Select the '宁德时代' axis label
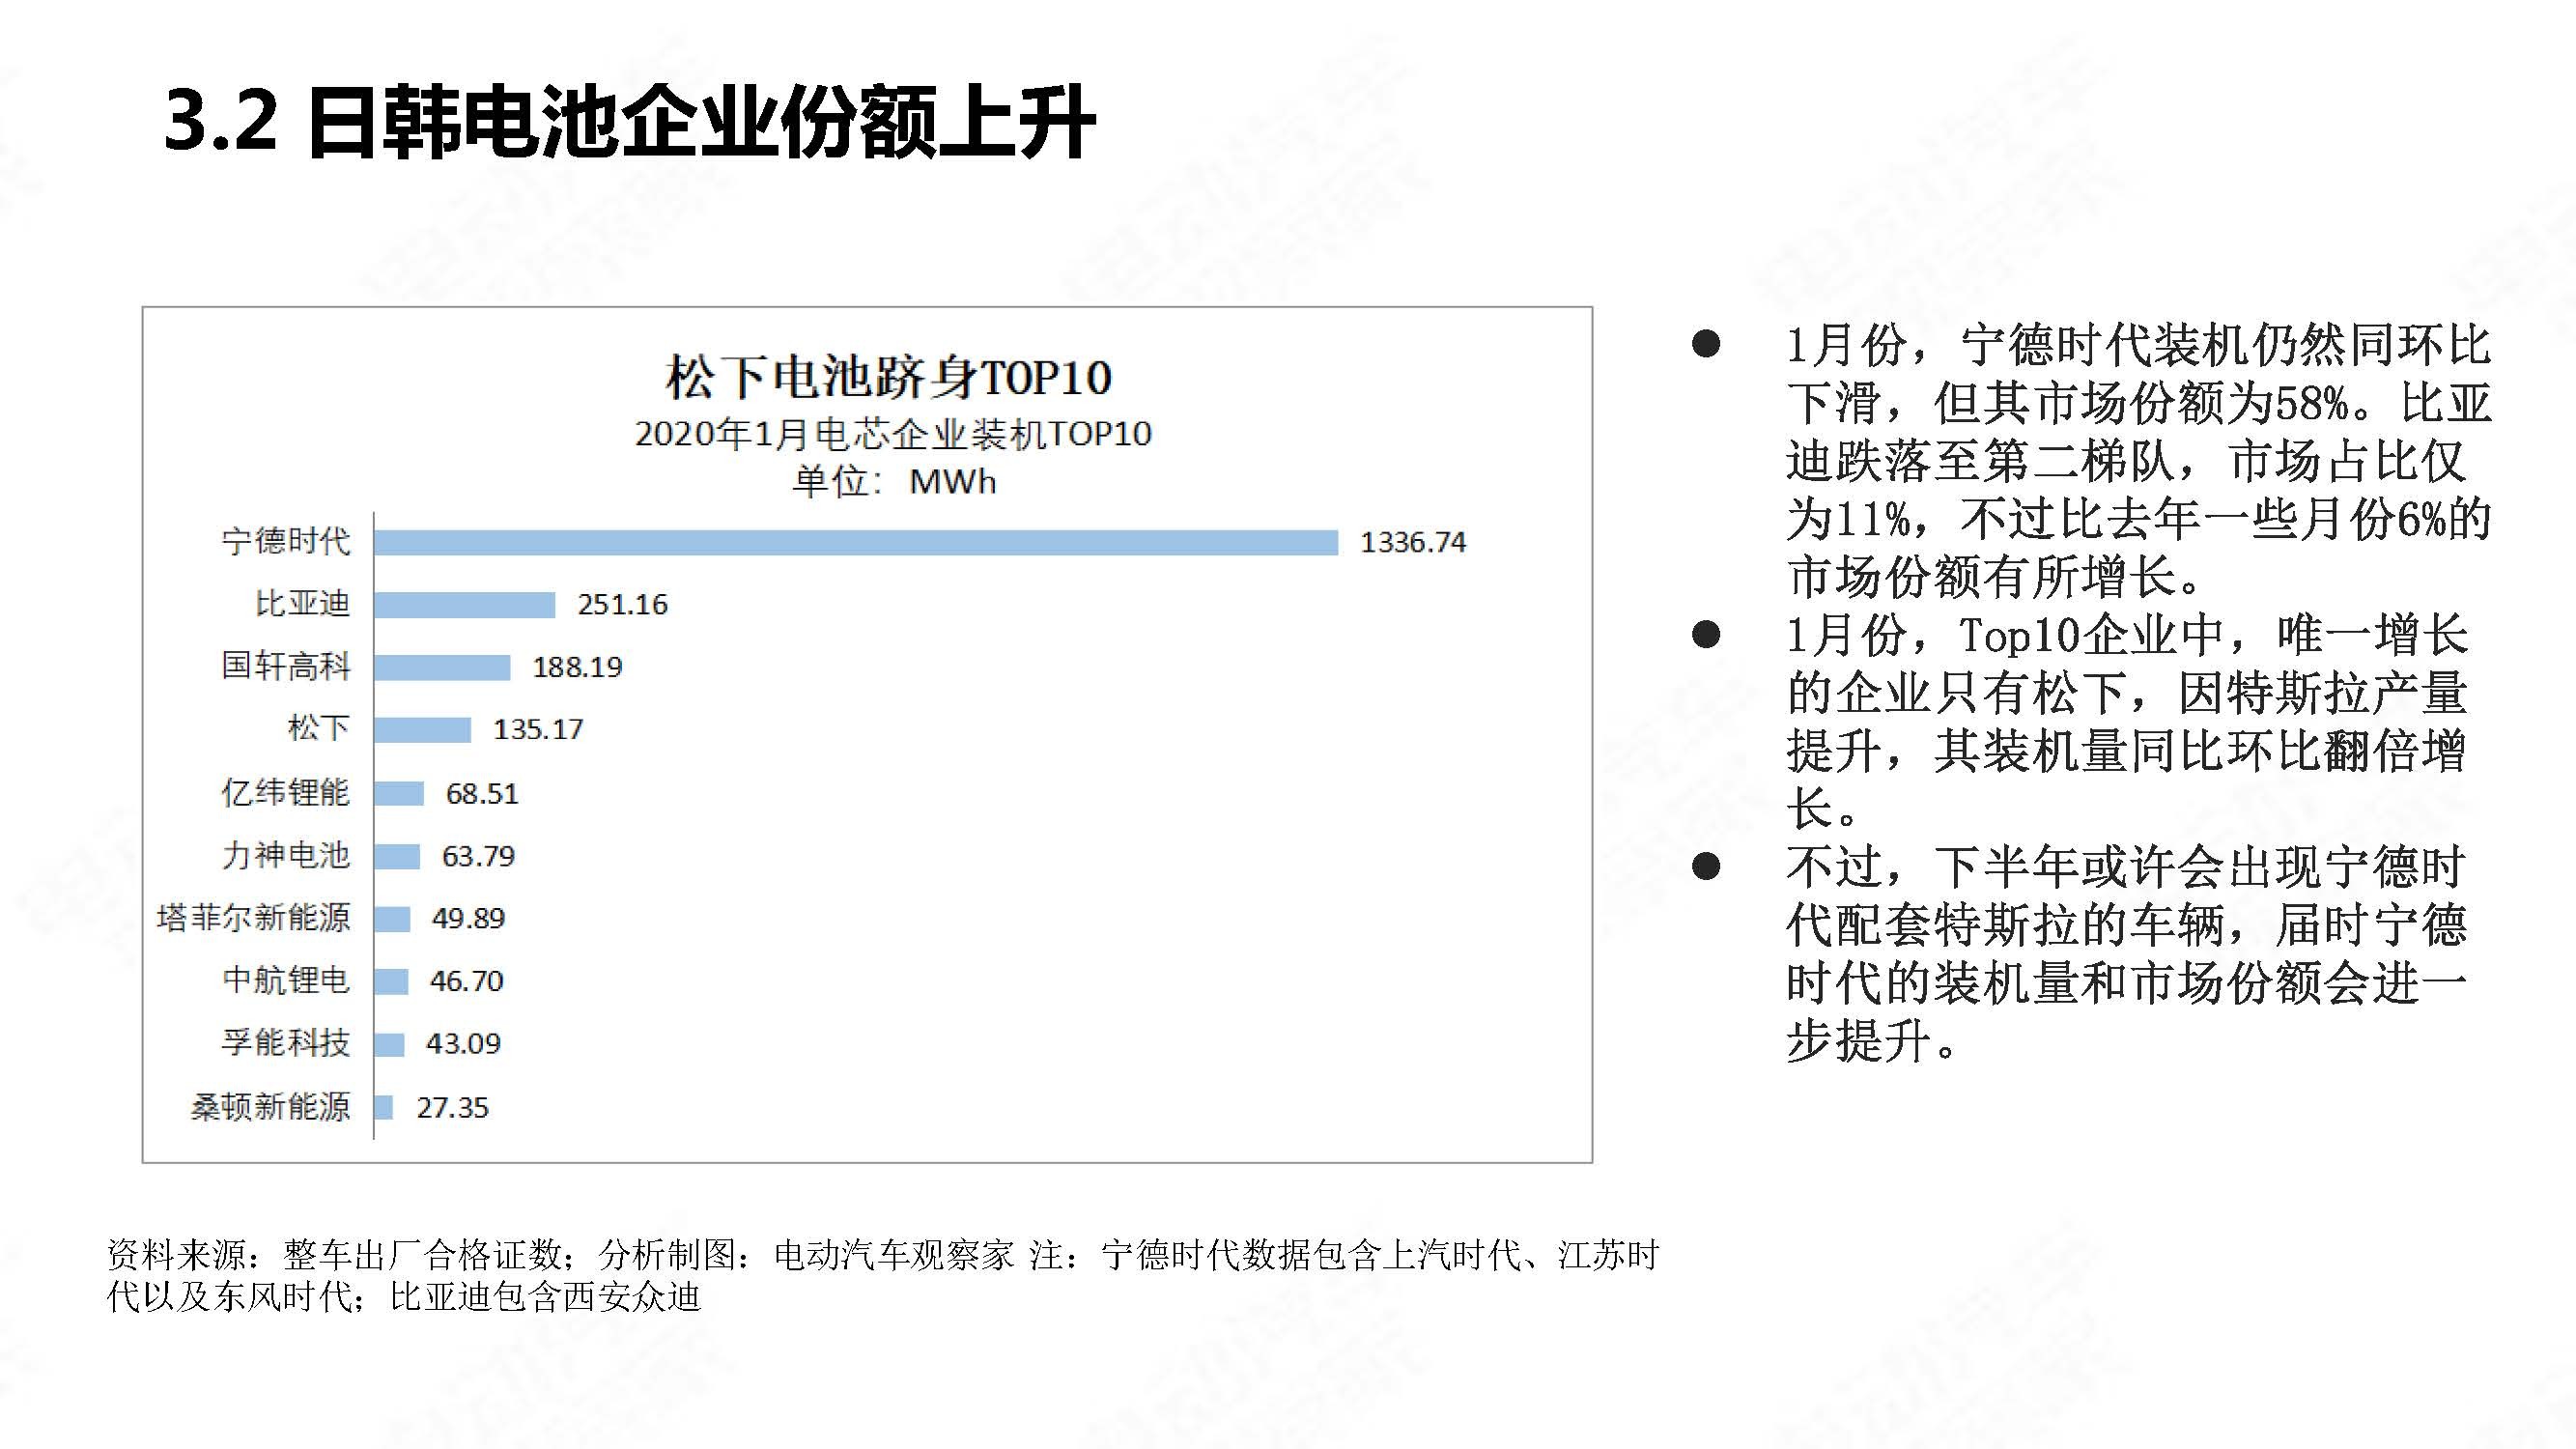This screenshot has width=2576, height=1449. coord(286,541)
